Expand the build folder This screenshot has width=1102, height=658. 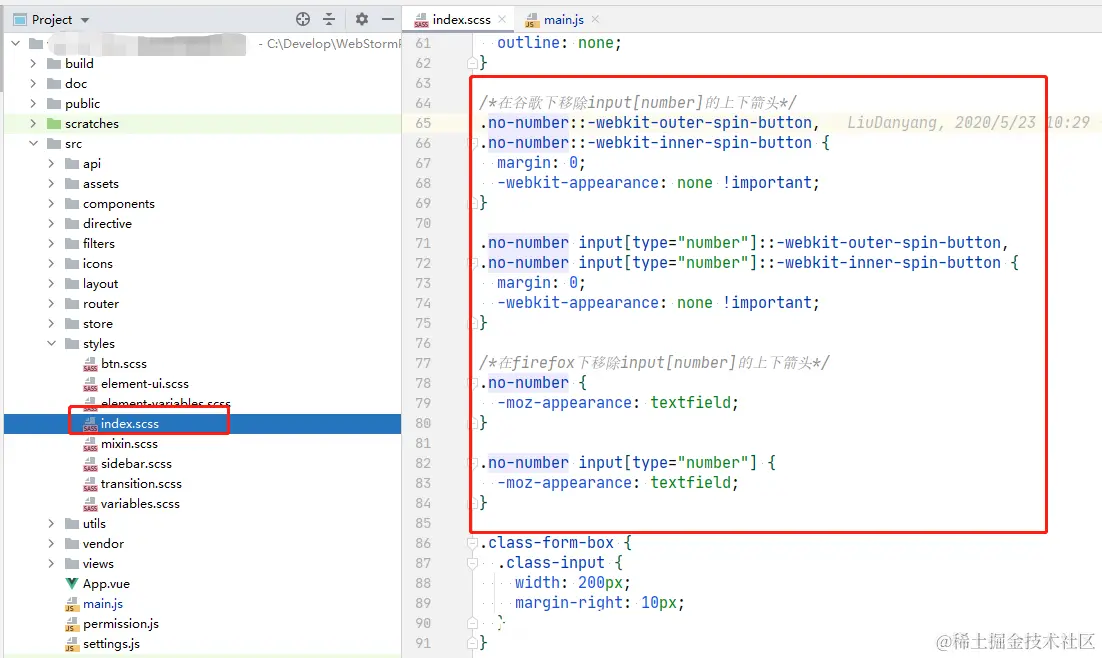coord(33,63)
